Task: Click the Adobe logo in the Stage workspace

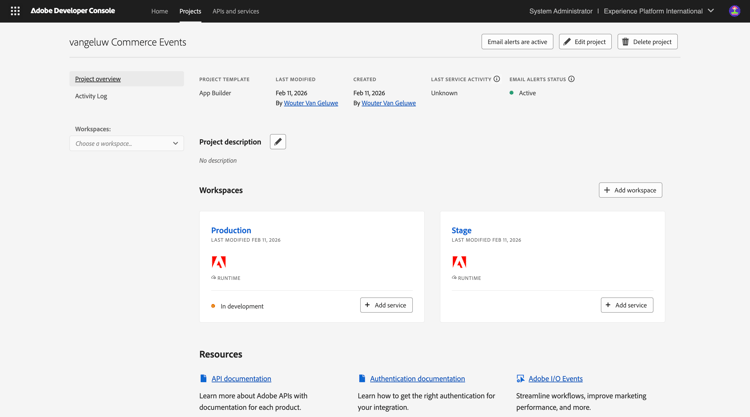Action: click(x=459, y=262)
